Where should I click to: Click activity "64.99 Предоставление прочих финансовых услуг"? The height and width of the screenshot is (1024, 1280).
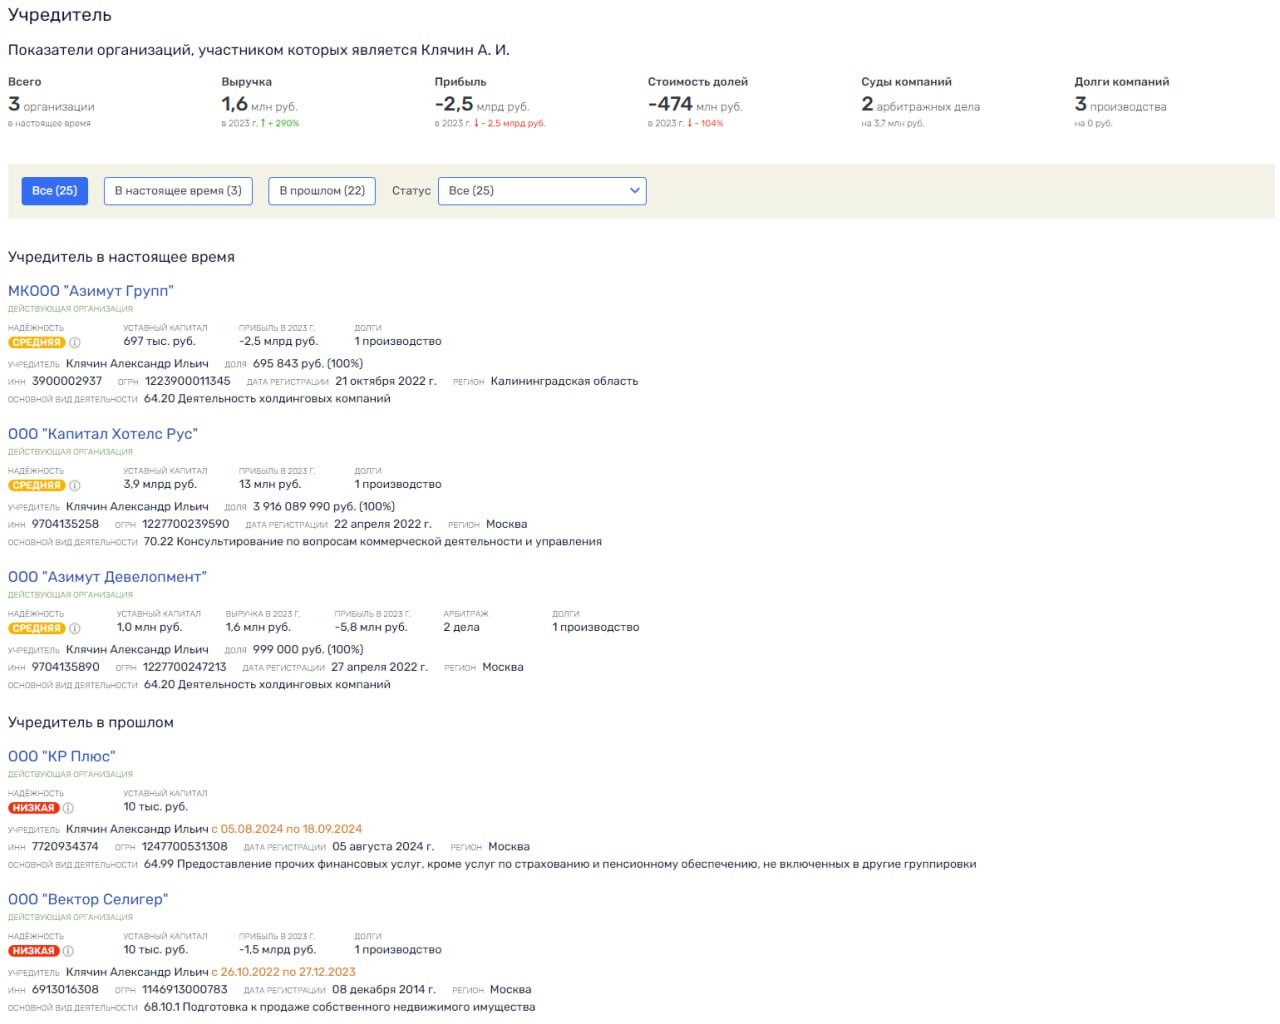pos(560,864)
